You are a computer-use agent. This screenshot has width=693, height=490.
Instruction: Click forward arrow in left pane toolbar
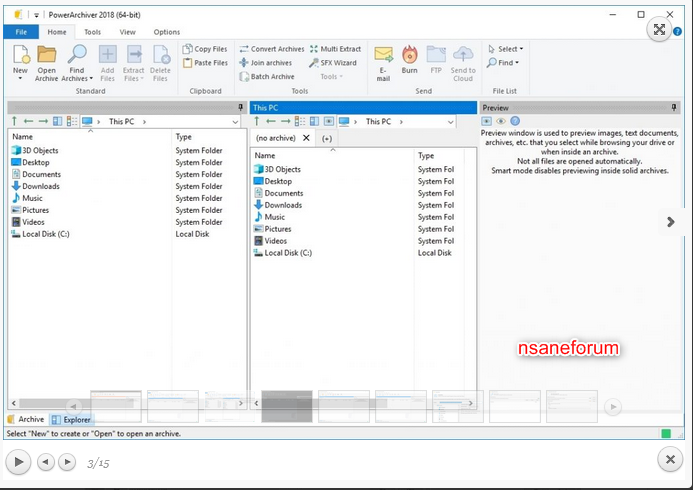43,121
